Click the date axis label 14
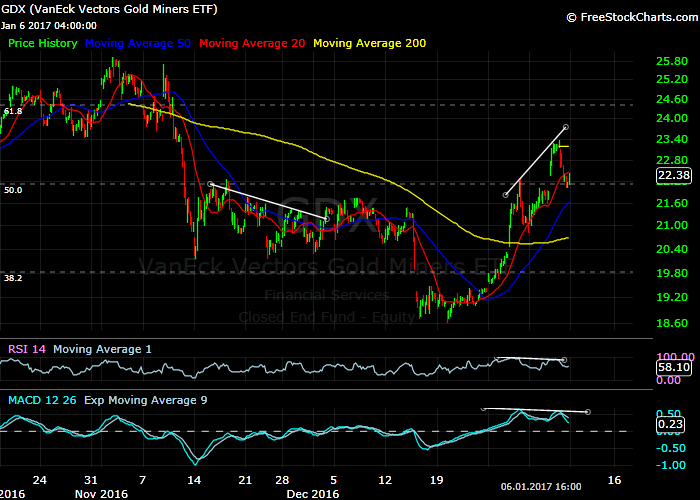The width and height of the screenshot is (700, 500). click(194, 480)
